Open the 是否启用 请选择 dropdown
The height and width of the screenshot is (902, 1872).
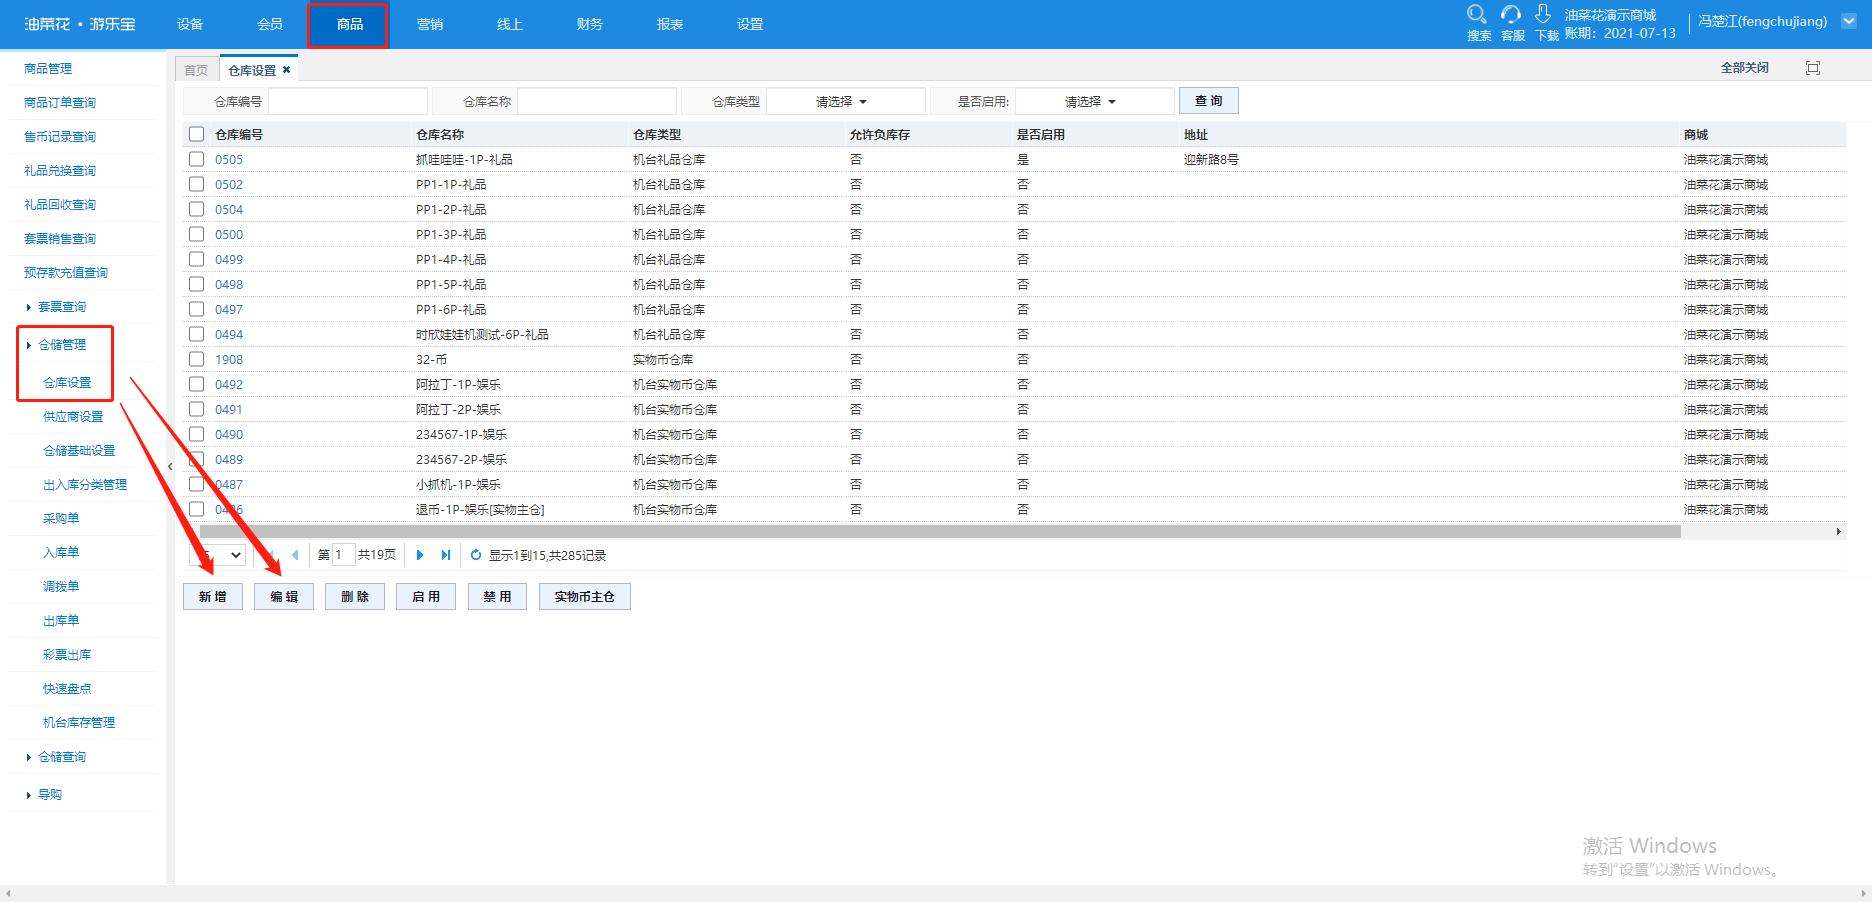tap(1094, 101)
